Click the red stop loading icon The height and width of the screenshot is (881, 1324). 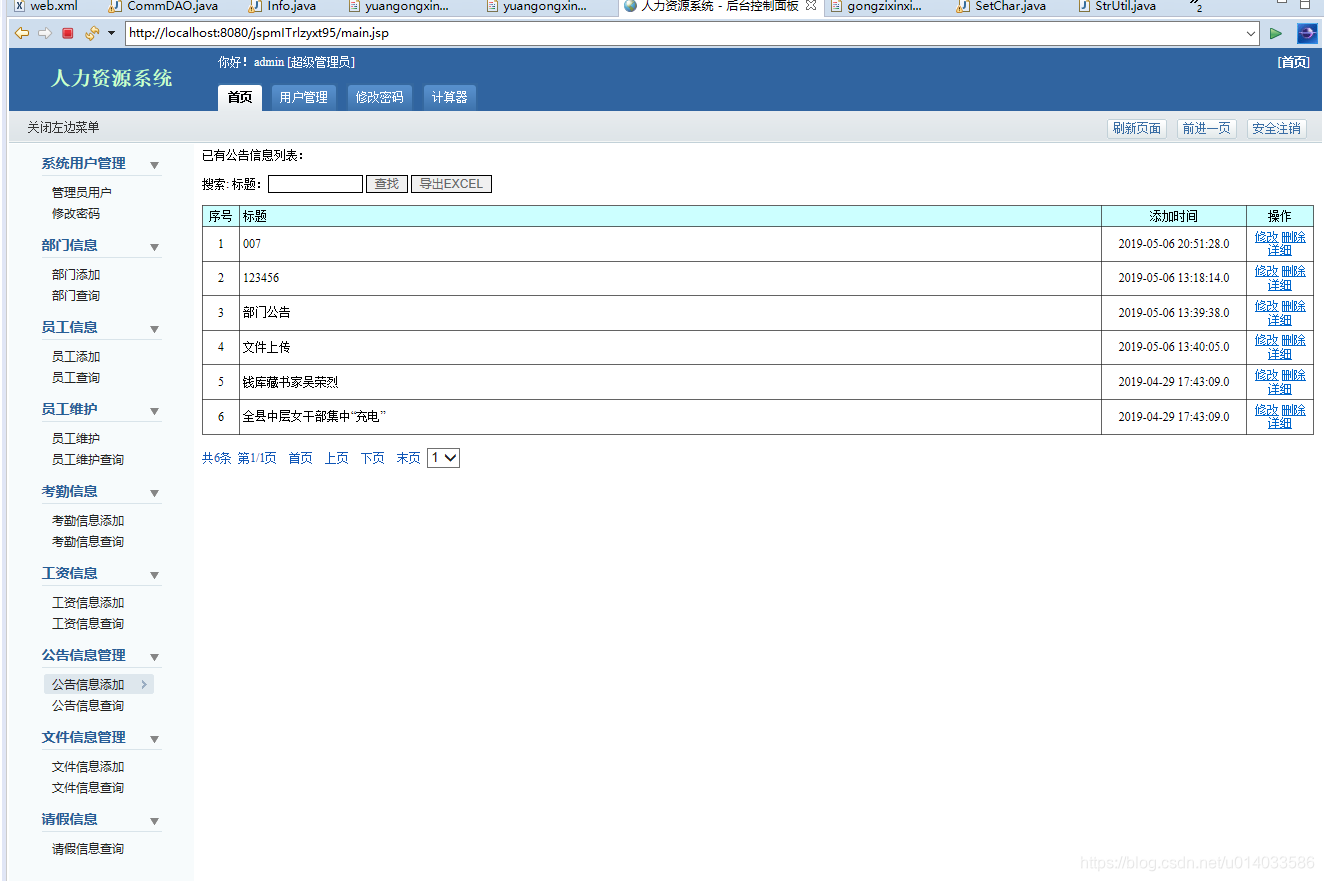point(68,33)
